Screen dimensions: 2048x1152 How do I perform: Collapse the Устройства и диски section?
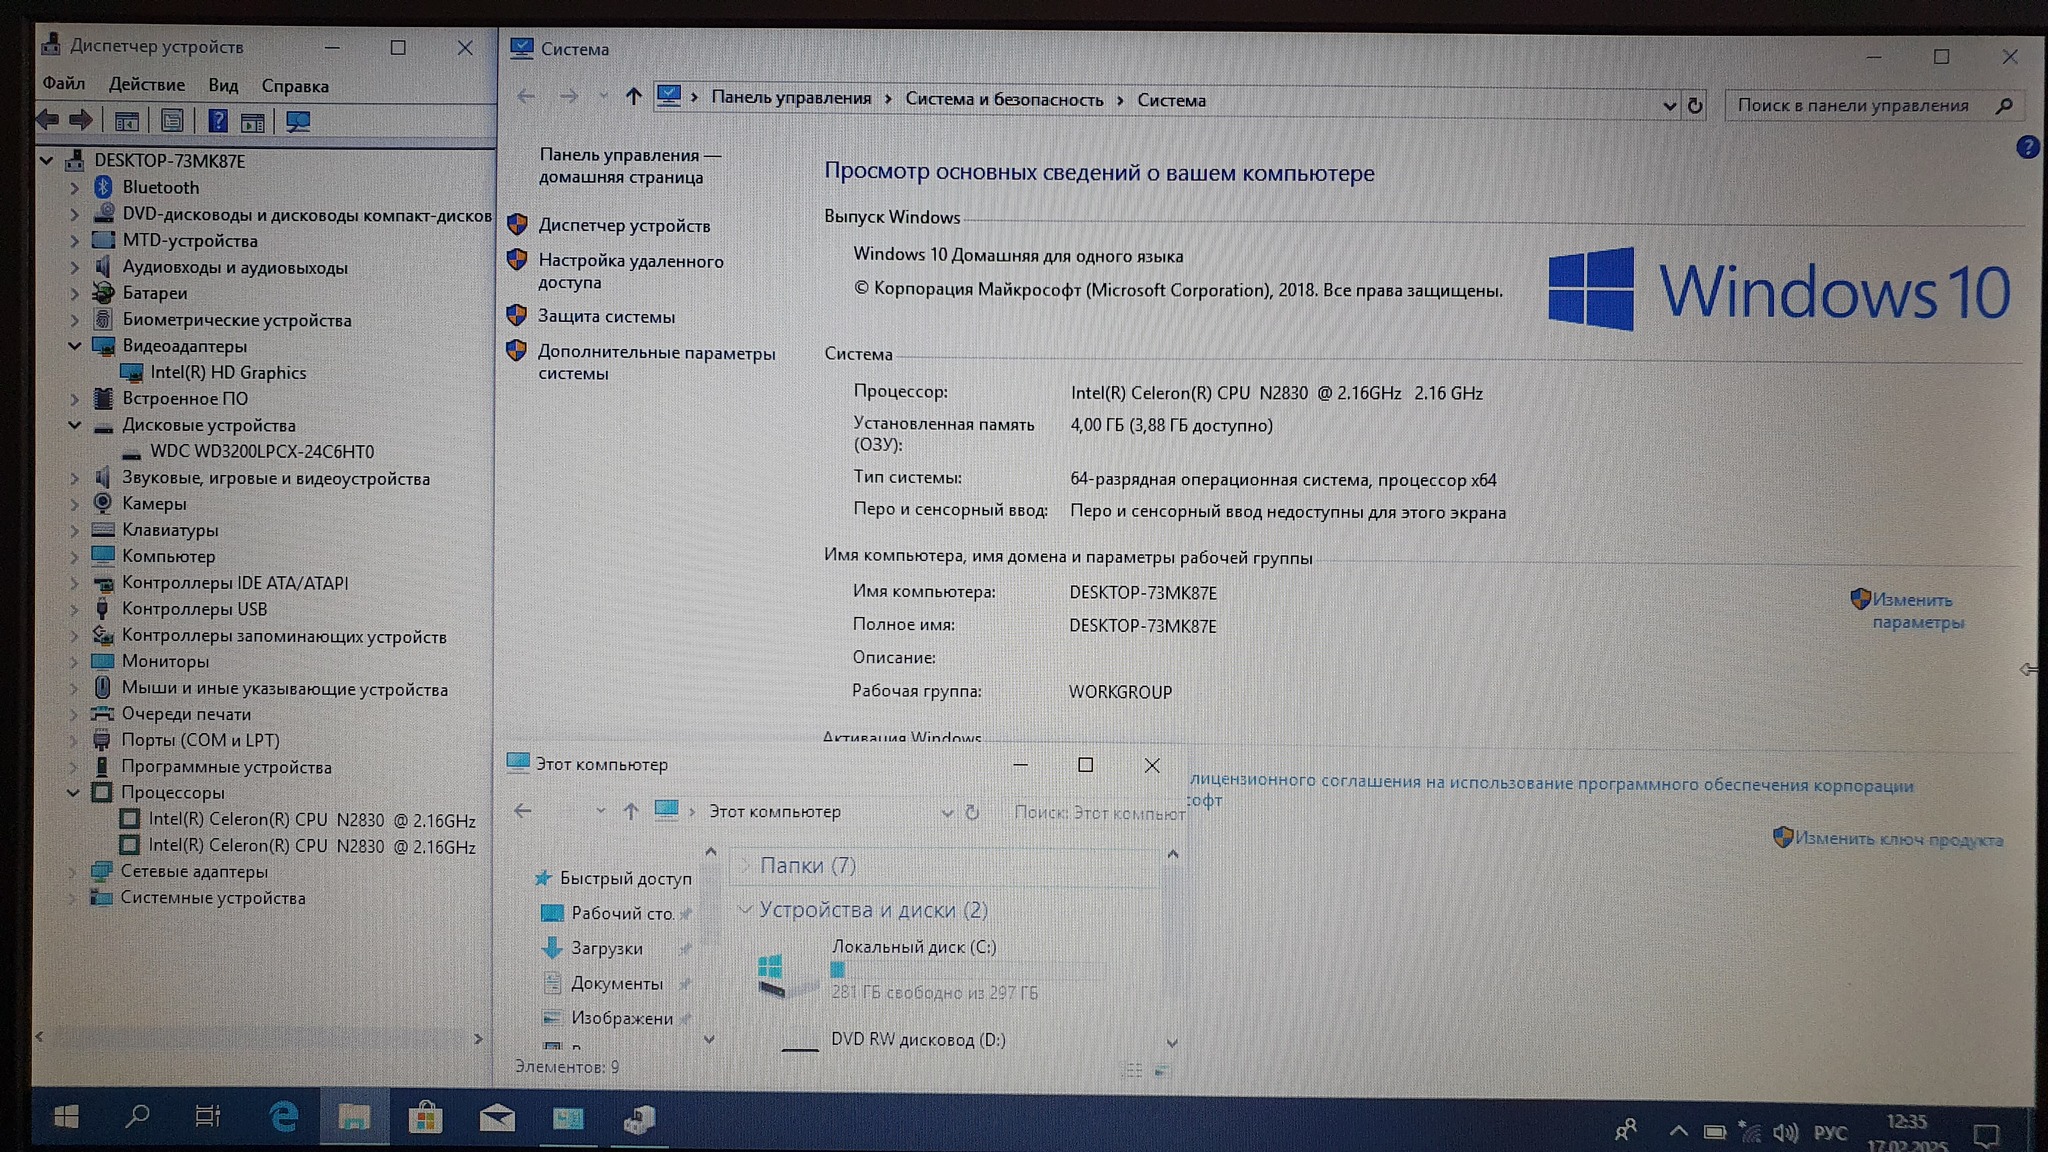coord(744,910)
